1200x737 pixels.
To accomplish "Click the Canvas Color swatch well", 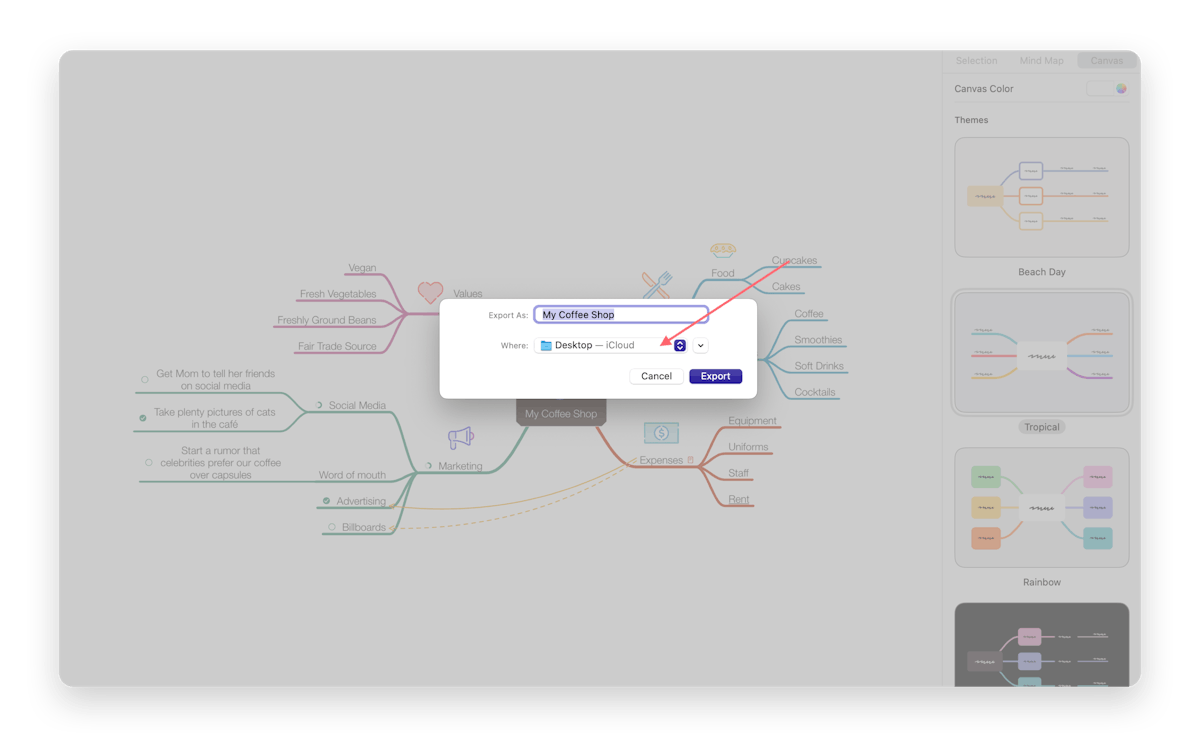I will 1099,89.
